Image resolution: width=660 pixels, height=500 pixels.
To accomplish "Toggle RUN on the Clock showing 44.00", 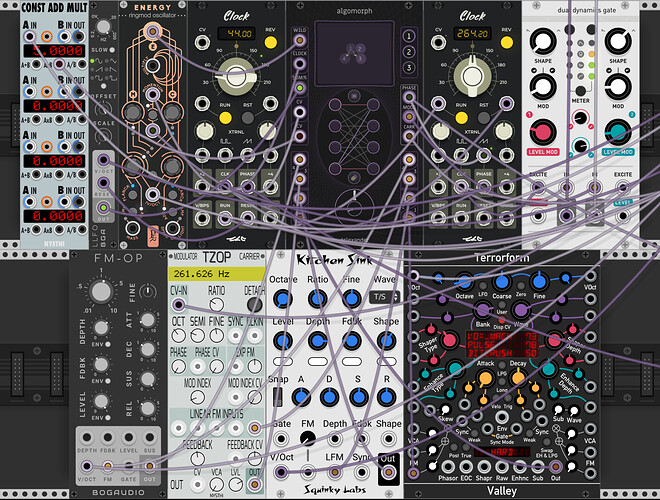I will 225,117.
